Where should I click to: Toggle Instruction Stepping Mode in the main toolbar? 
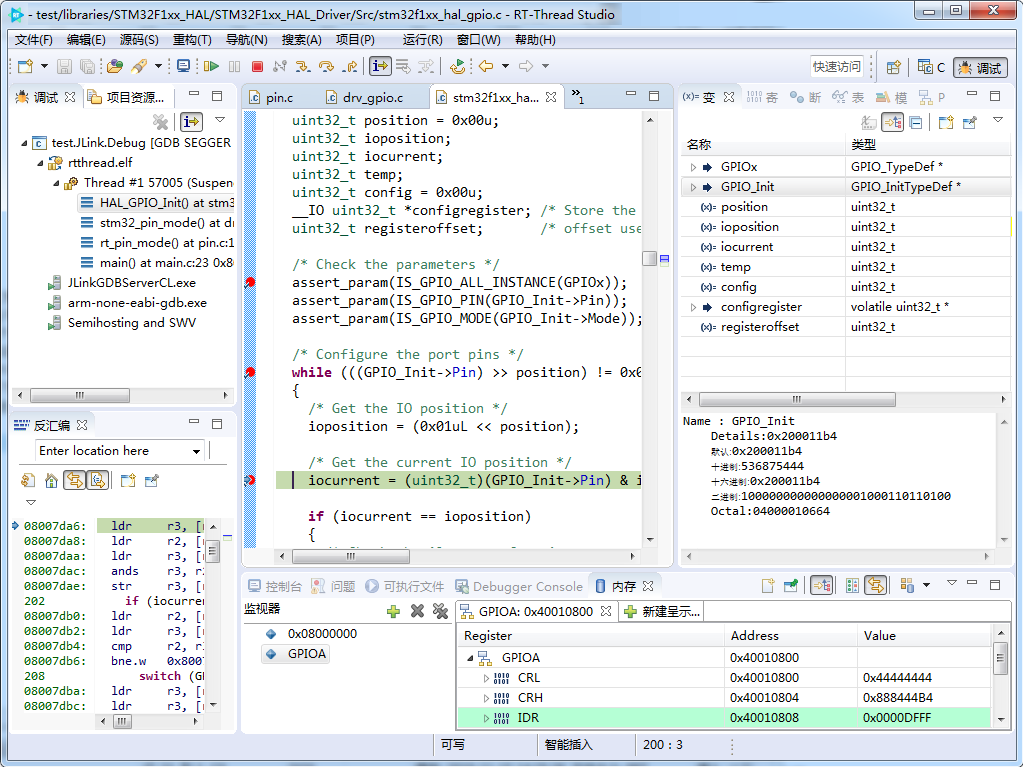[x=380, y=67]
